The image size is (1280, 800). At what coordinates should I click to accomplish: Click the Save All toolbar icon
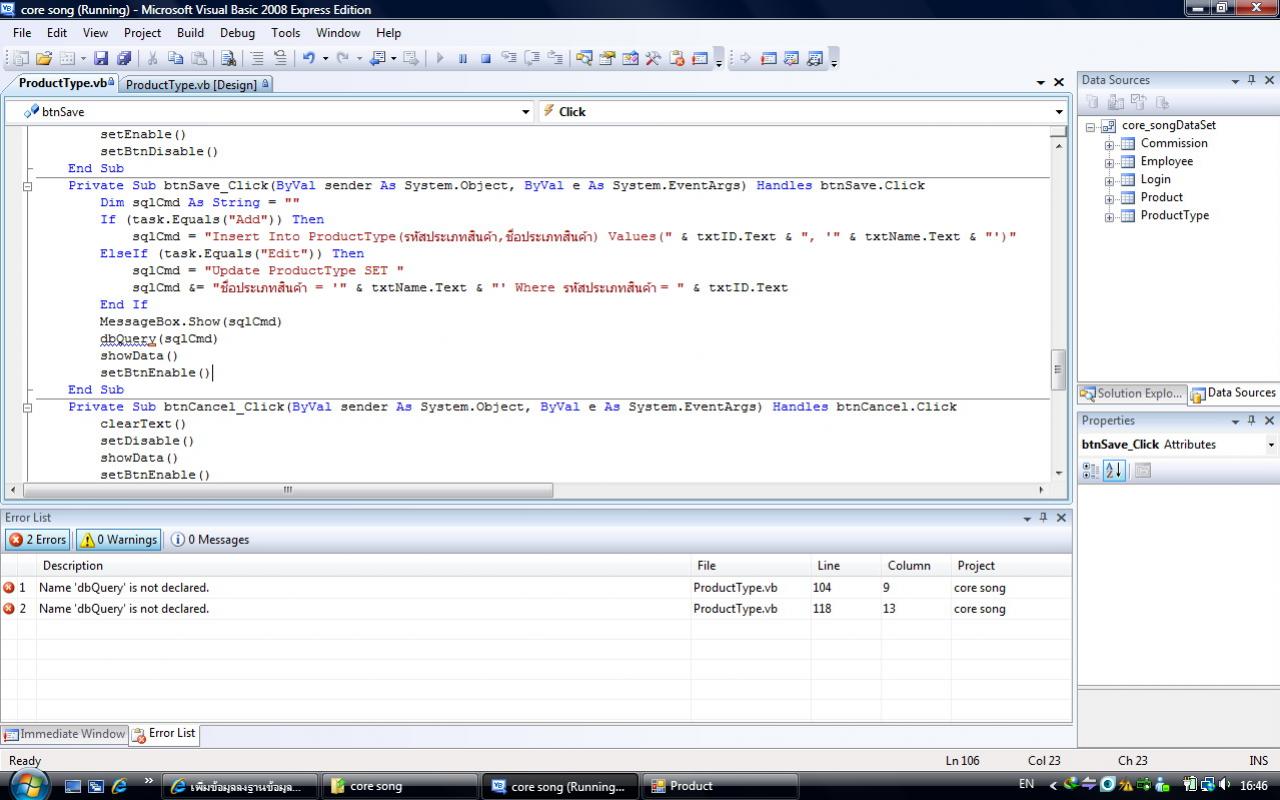124,59
